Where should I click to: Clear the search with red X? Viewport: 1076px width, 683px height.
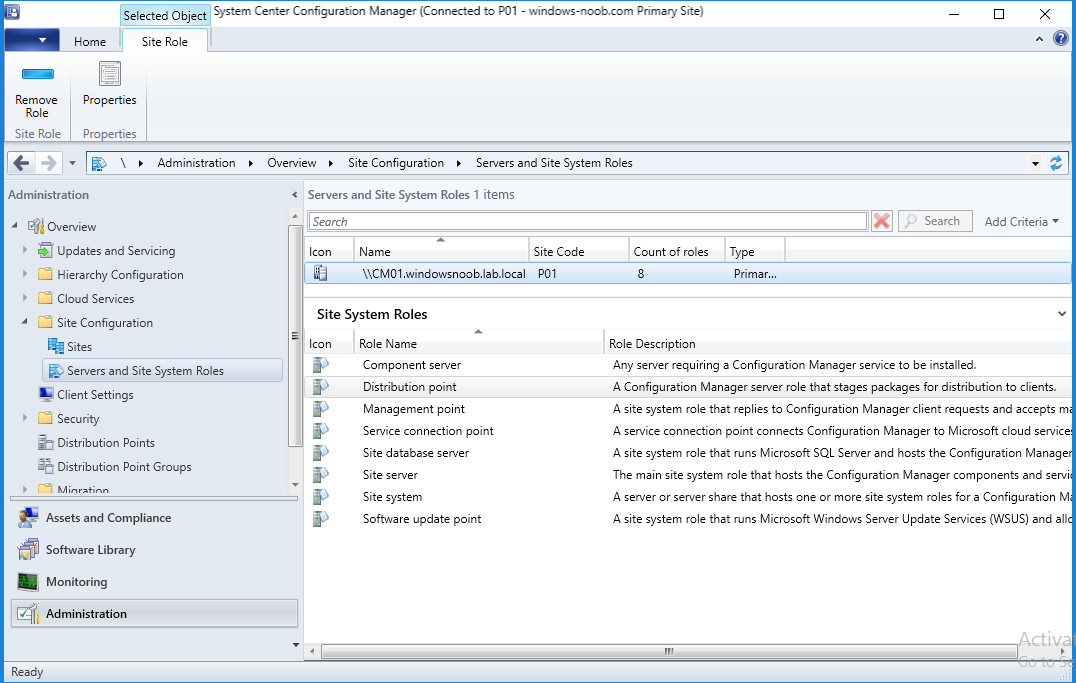tap(881, 221)
